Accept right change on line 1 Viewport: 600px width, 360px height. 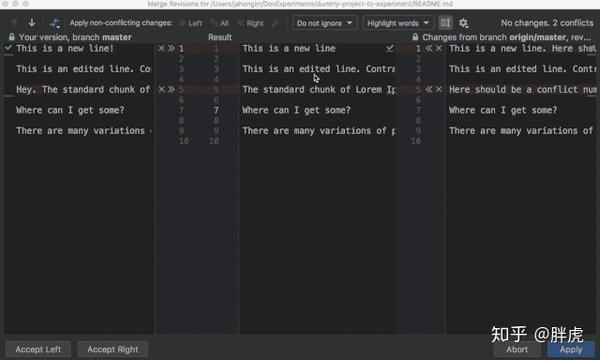(429, 48)
